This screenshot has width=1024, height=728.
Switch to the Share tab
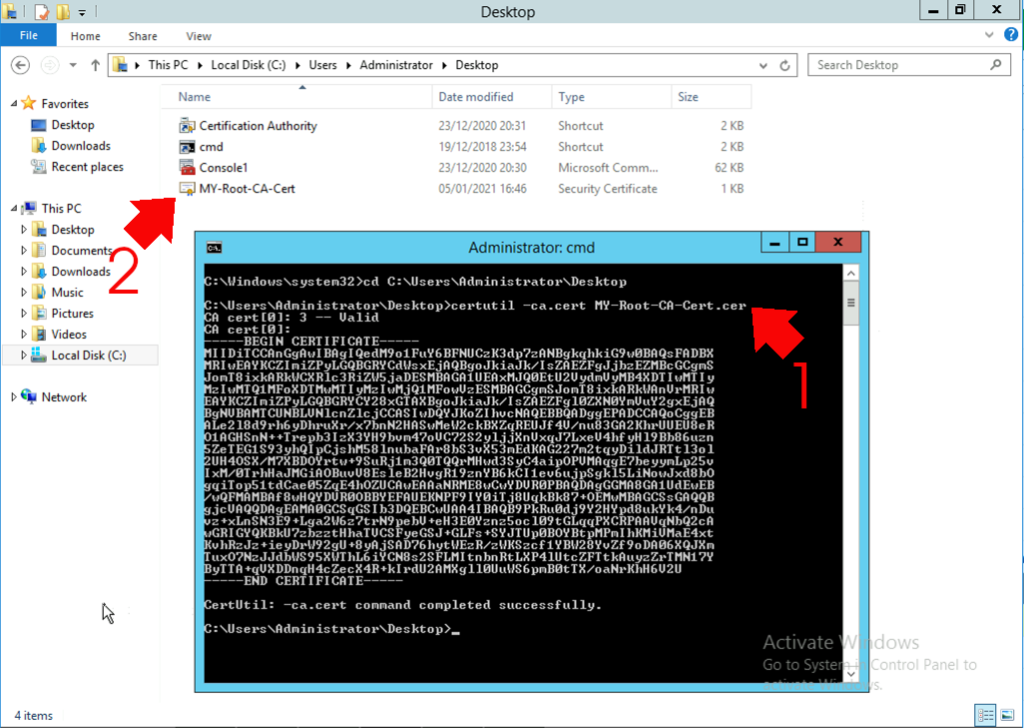(x=141, y=35)
